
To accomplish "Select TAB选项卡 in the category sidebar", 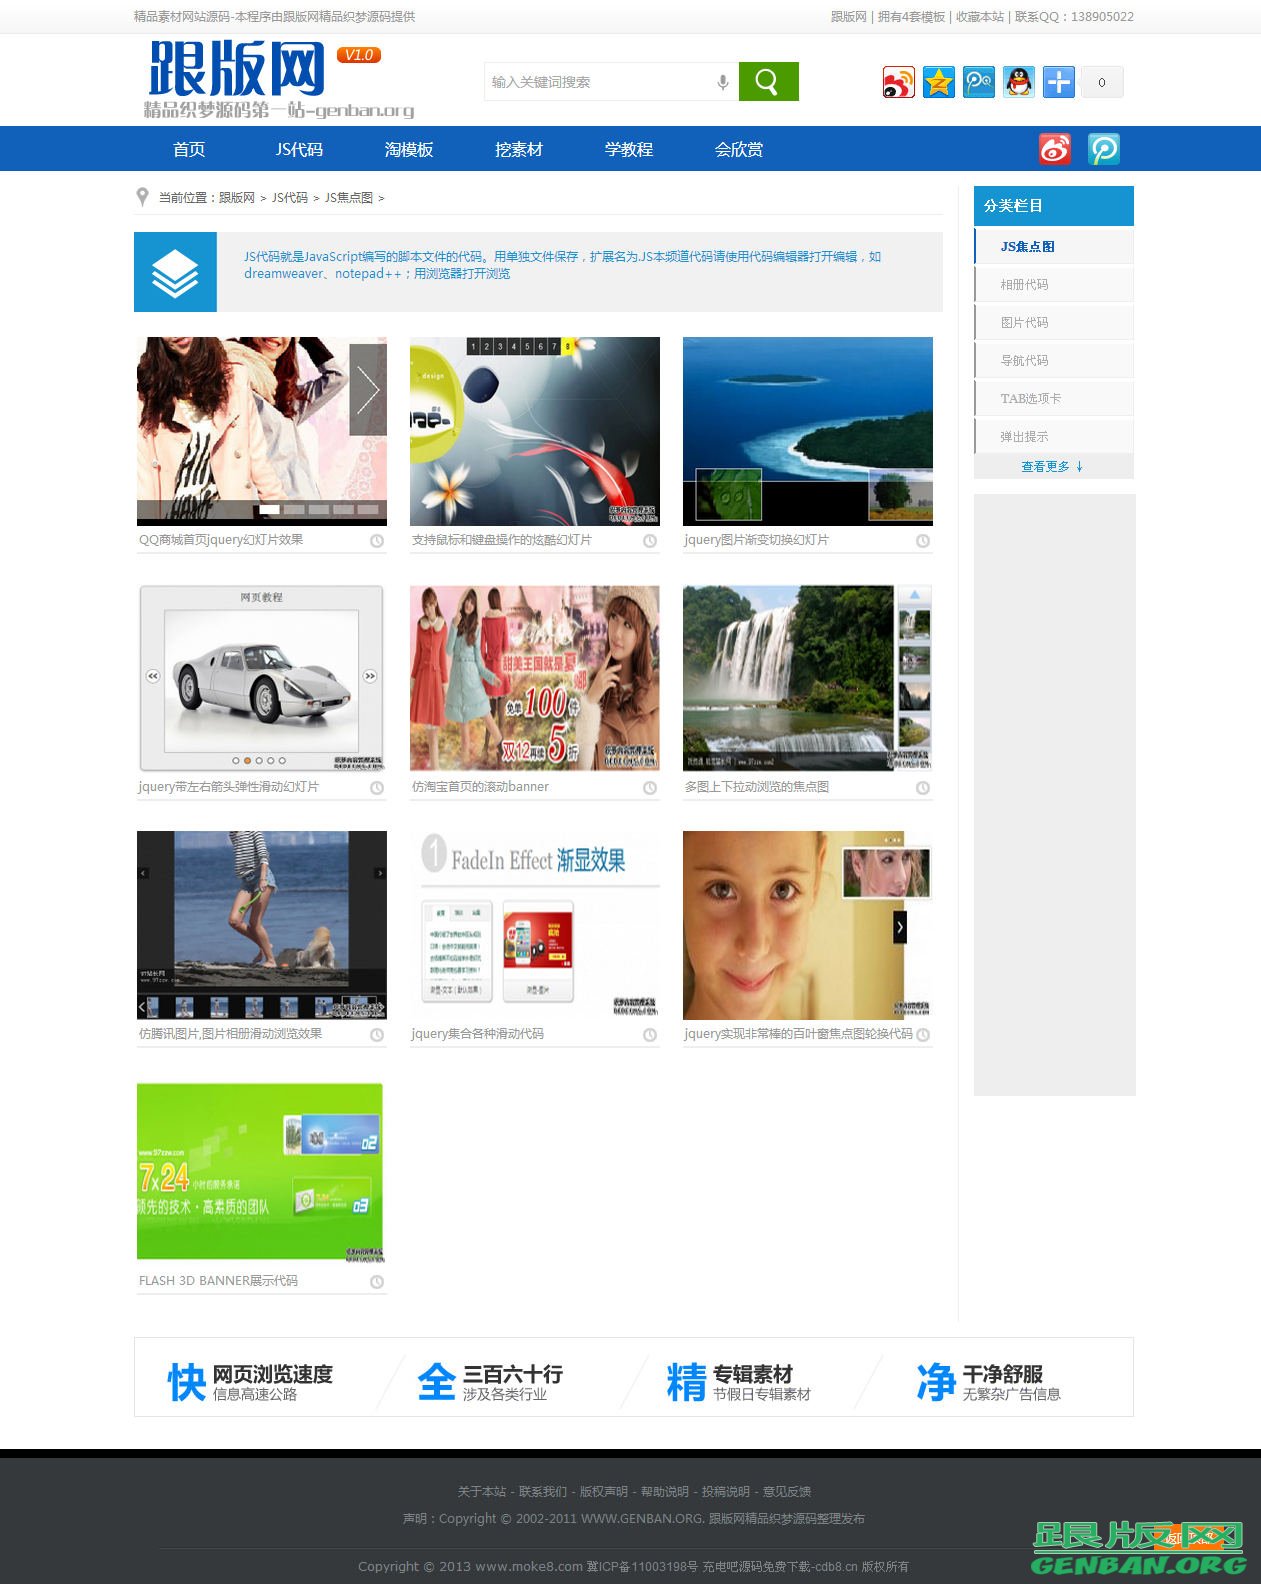I will (1030, 399).
